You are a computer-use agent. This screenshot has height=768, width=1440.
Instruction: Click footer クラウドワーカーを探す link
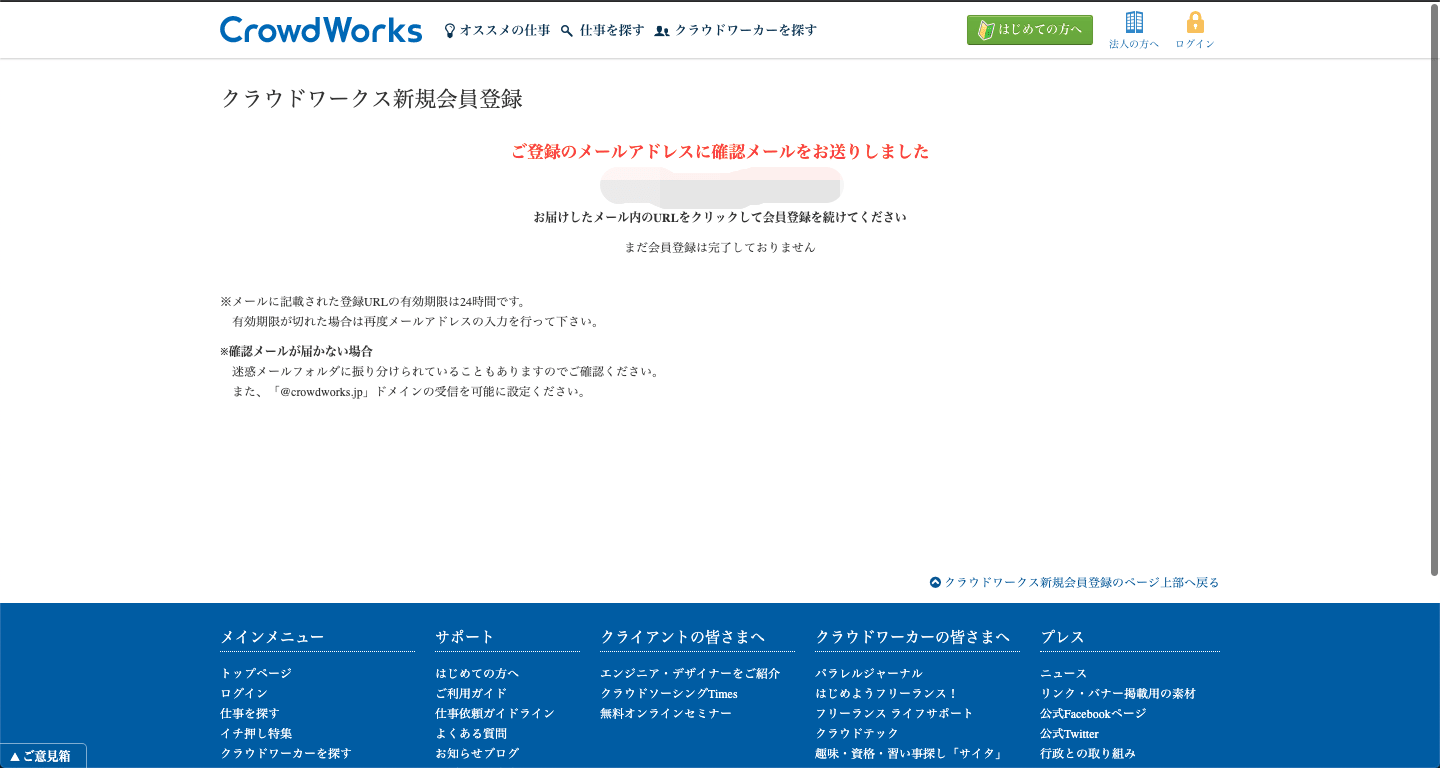tap(286, 753)
